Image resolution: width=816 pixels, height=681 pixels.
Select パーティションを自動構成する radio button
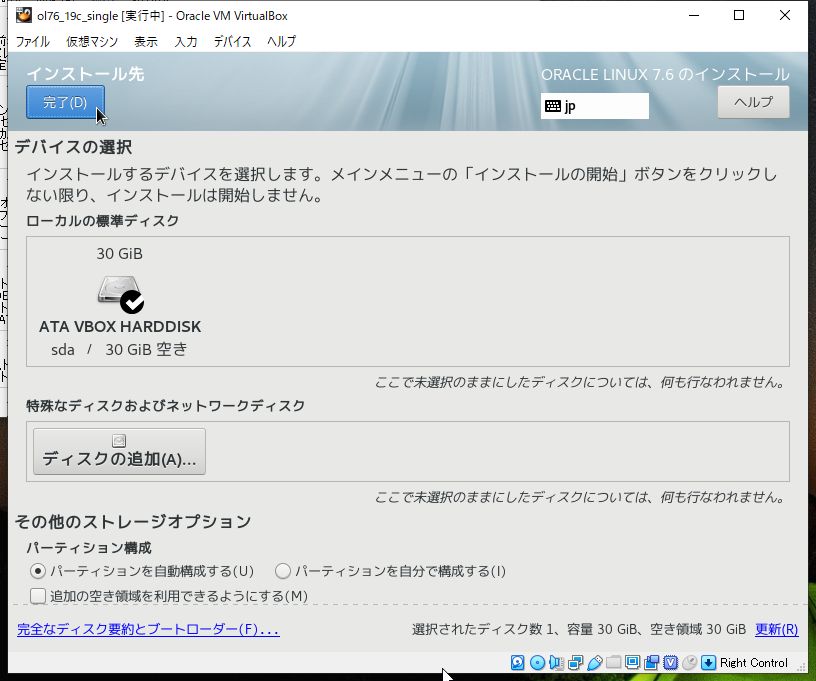(37, 571)
